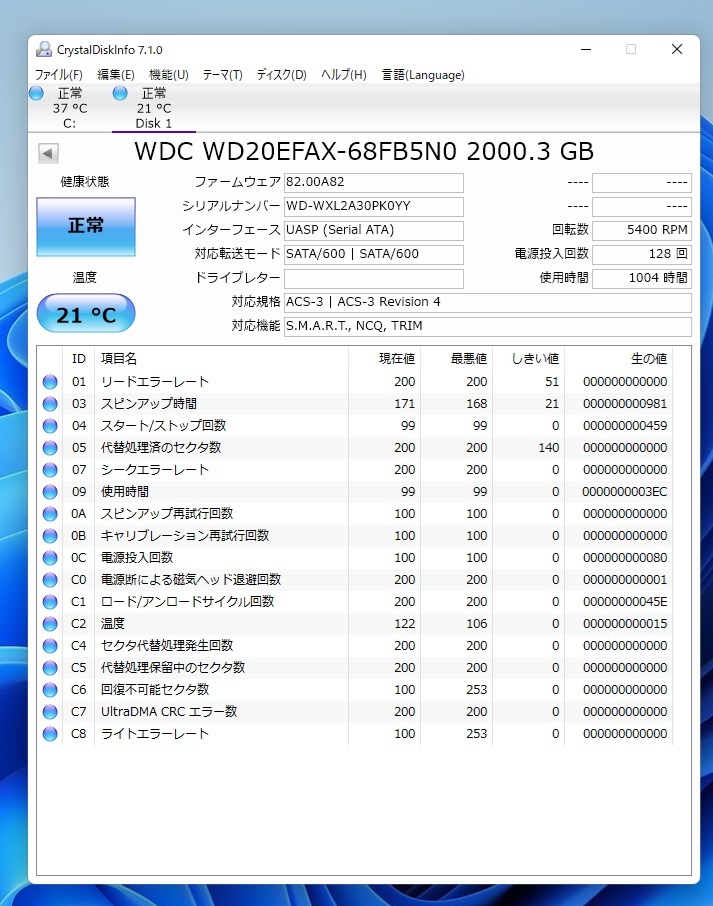The image size is (713, 906).
Task: Click raw value 0000000003EC in 使用時間 row
Action: point(625,492)
